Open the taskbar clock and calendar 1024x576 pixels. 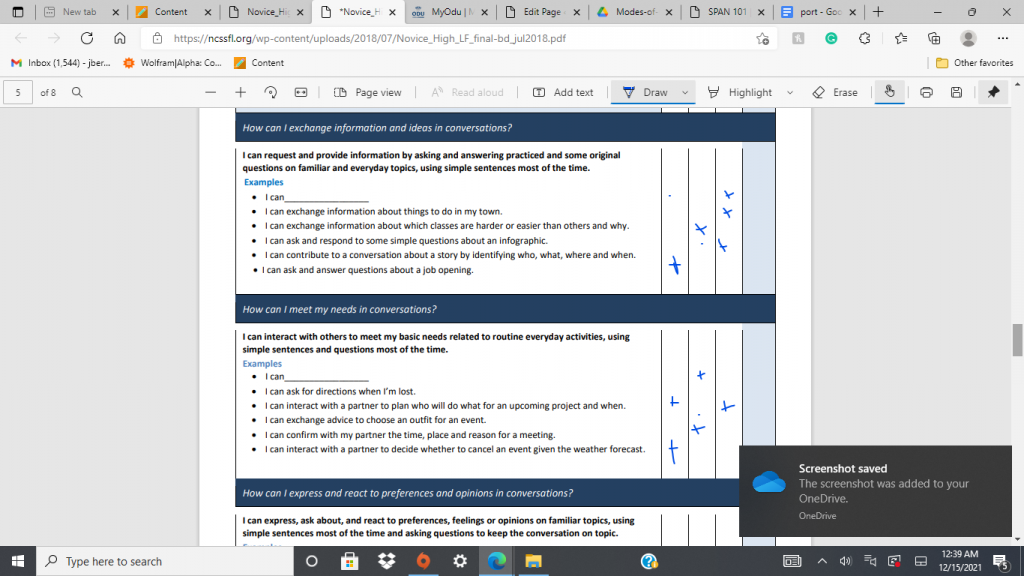(959, 561)
